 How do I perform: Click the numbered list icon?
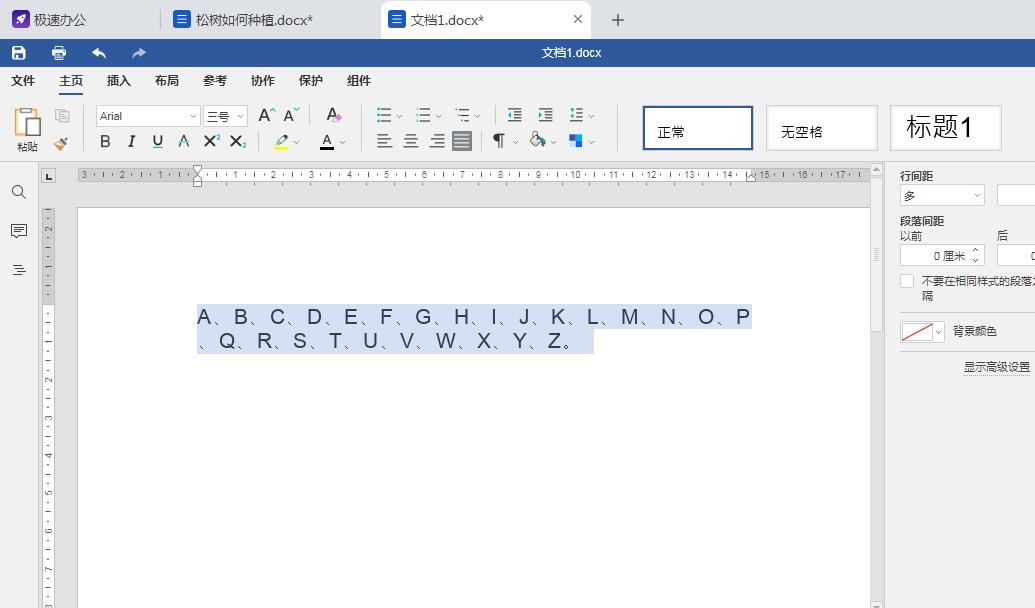423,116
